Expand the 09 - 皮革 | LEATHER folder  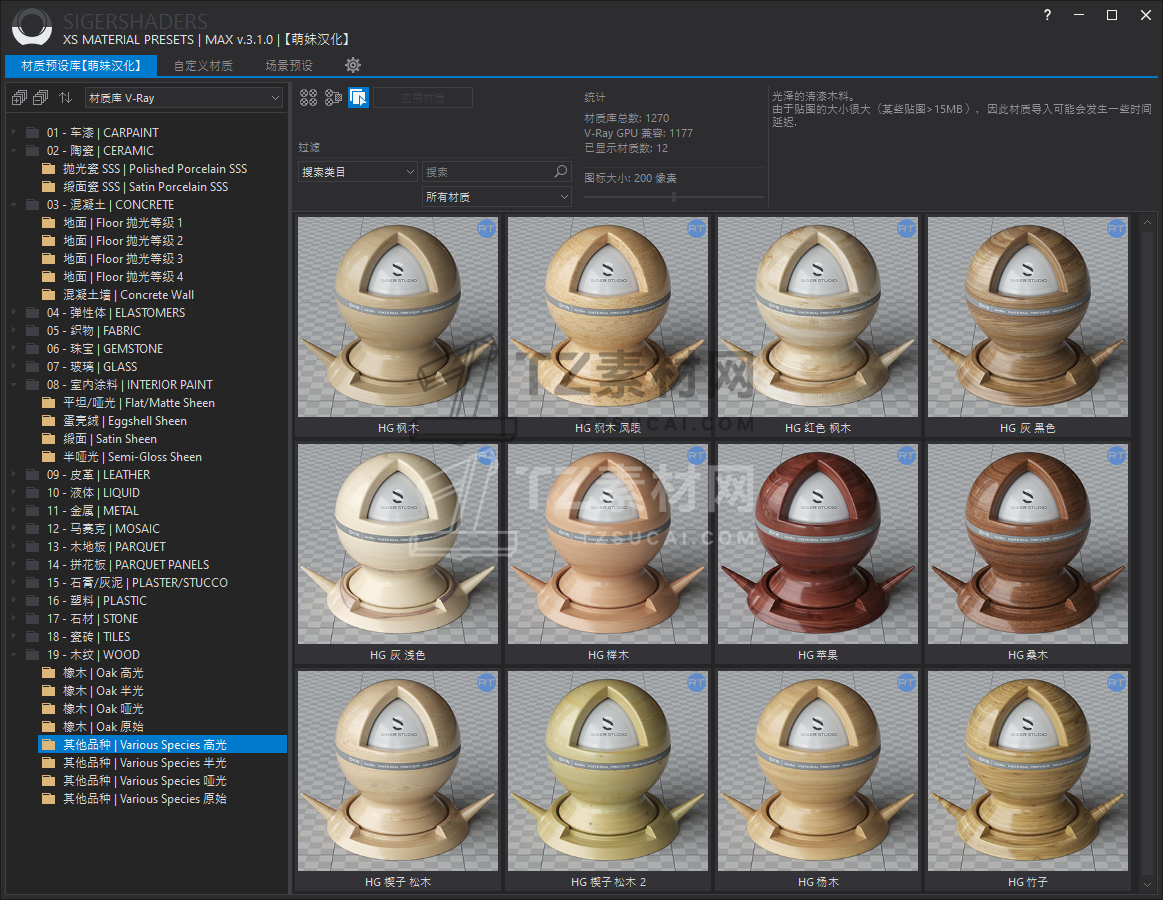coord(13,474)
